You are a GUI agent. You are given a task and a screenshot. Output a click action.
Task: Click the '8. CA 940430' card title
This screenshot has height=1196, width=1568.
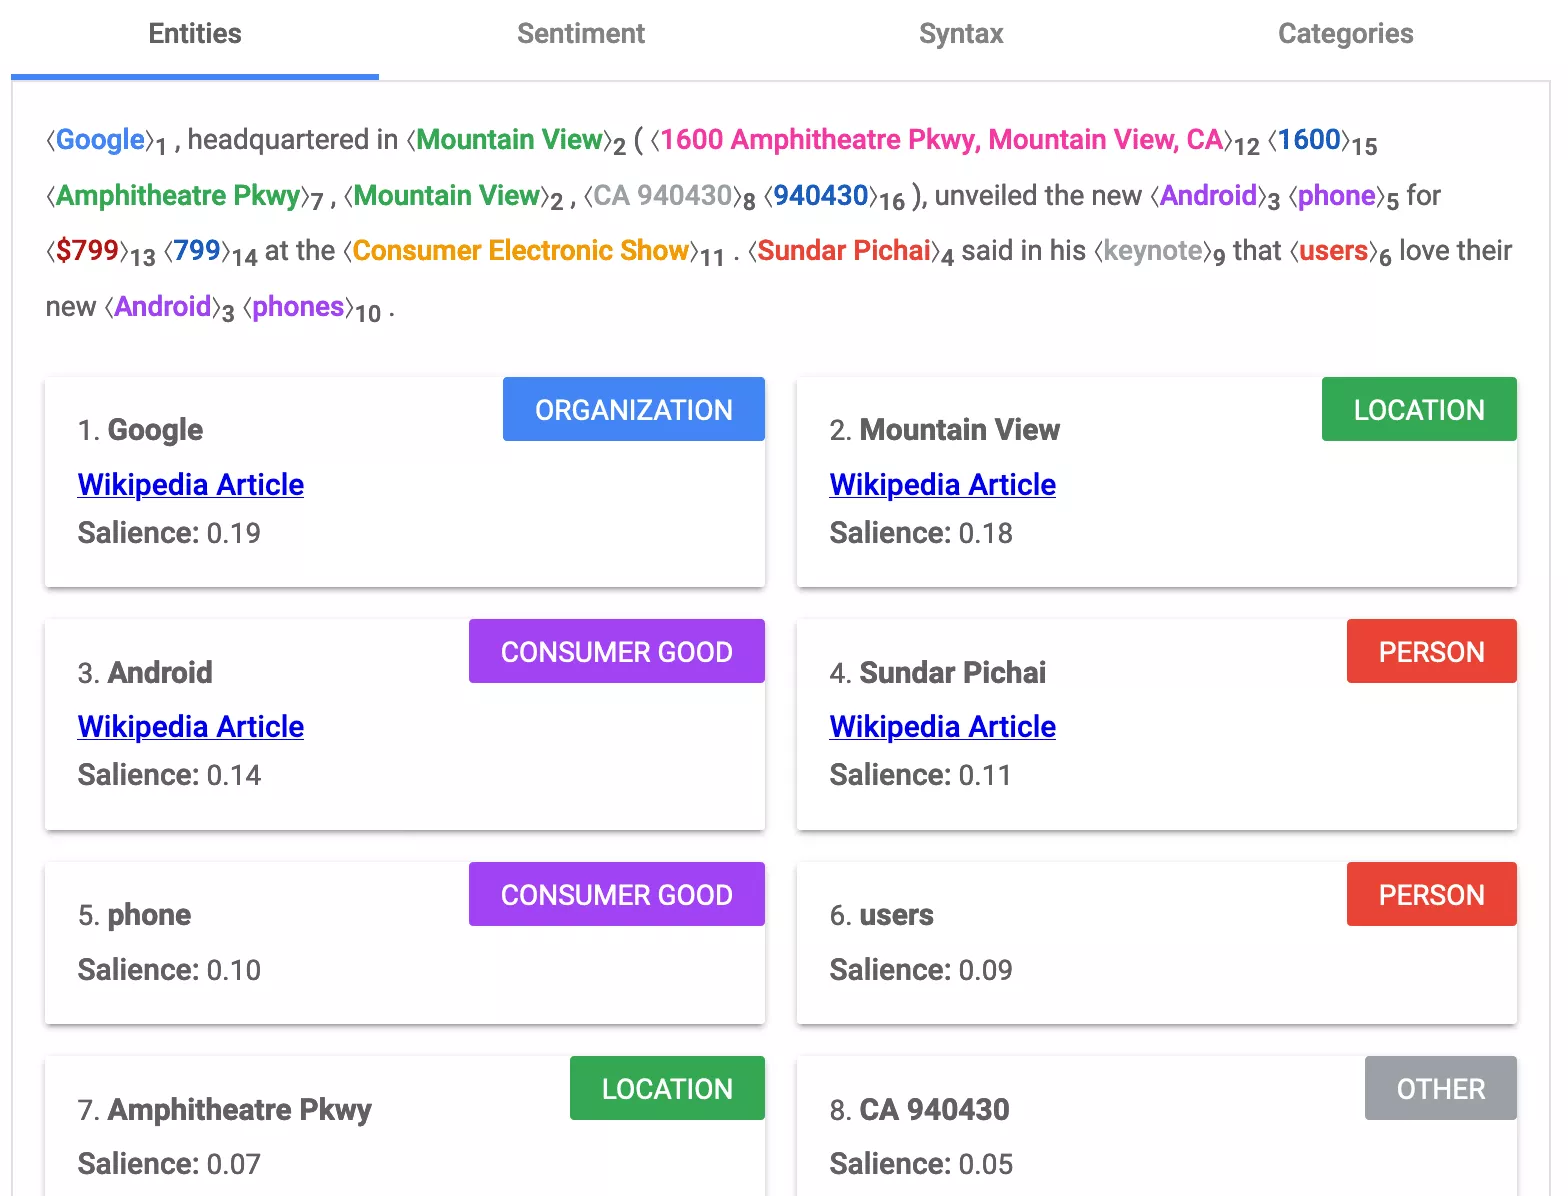tap(920, 1109)
